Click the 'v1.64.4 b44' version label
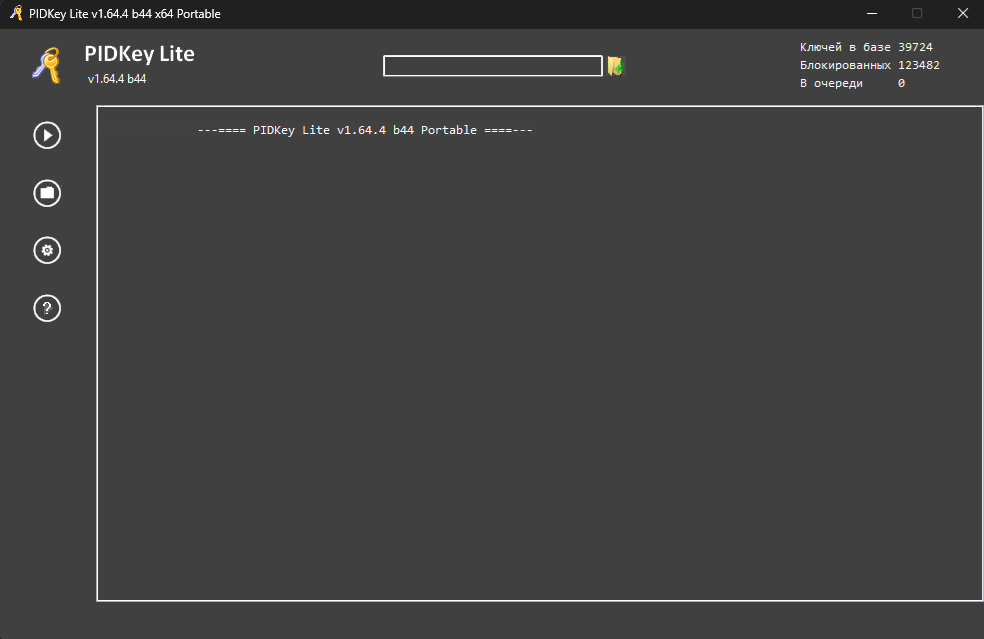The height and width of the screenshot is (639, 984). point(117,79)
